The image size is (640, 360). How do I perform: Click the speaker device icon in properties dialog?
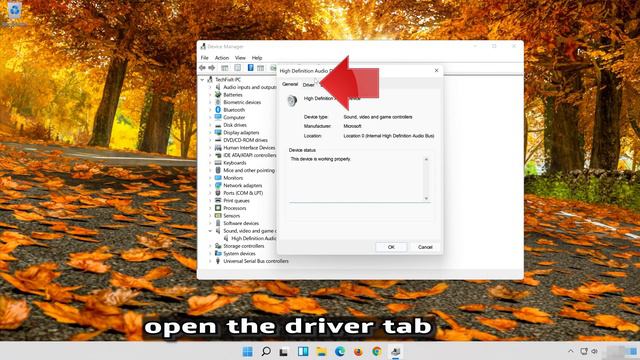tap(292, 100)
